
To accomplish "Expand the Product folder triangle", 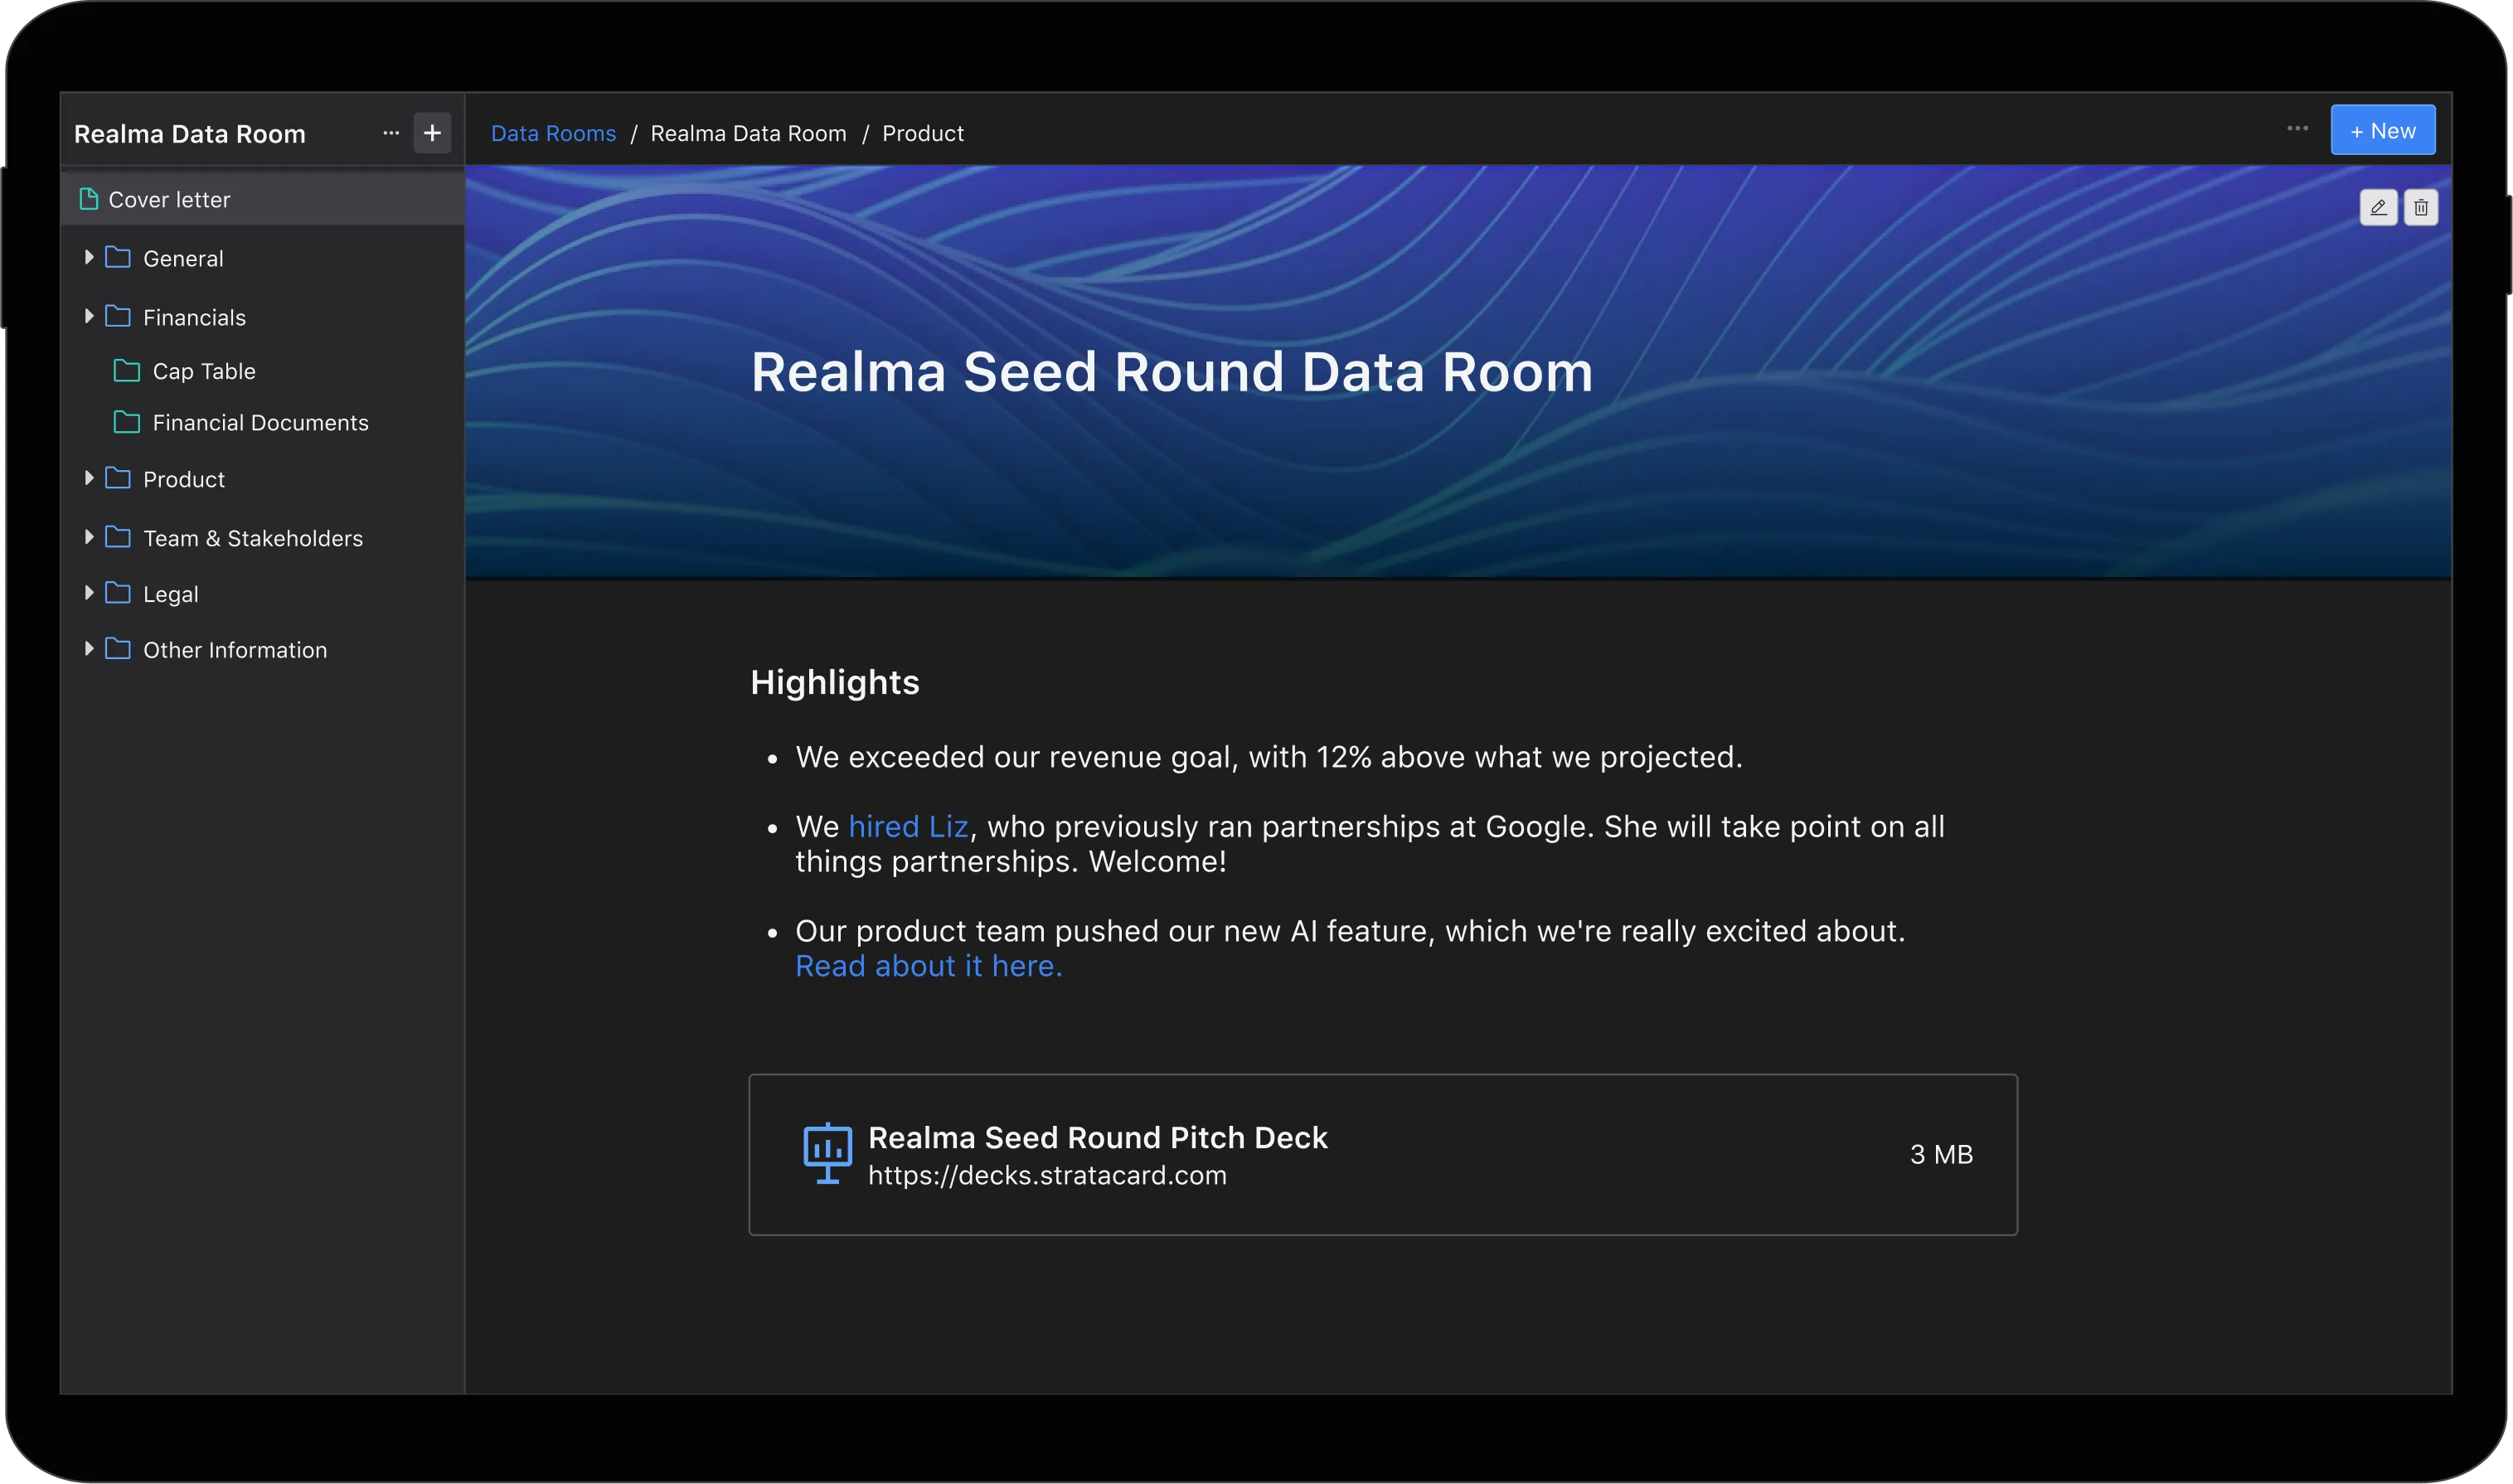I will 89,479.
